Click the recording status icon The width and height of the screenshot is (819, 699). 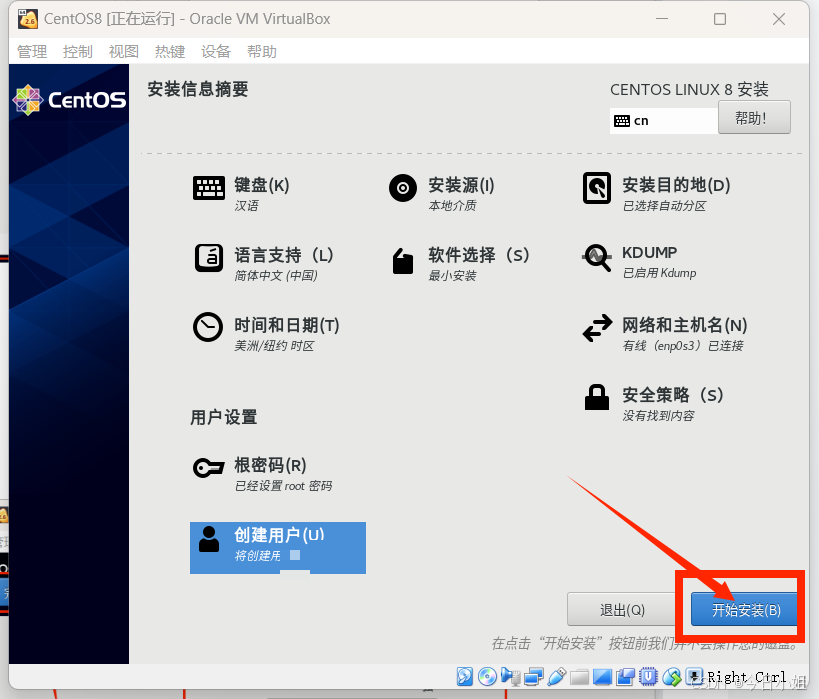coord(625,677)
